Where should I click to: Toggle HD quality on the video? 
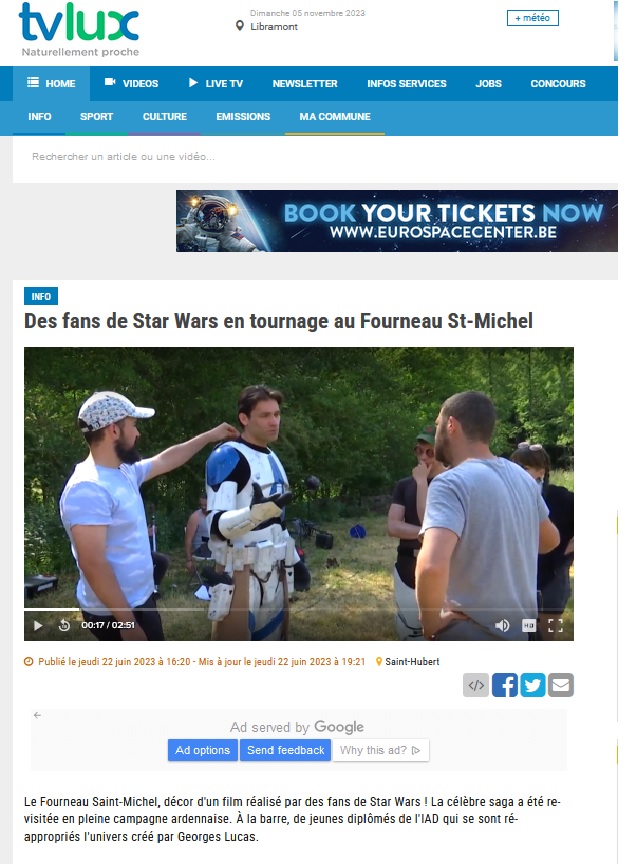coord(529,625)
